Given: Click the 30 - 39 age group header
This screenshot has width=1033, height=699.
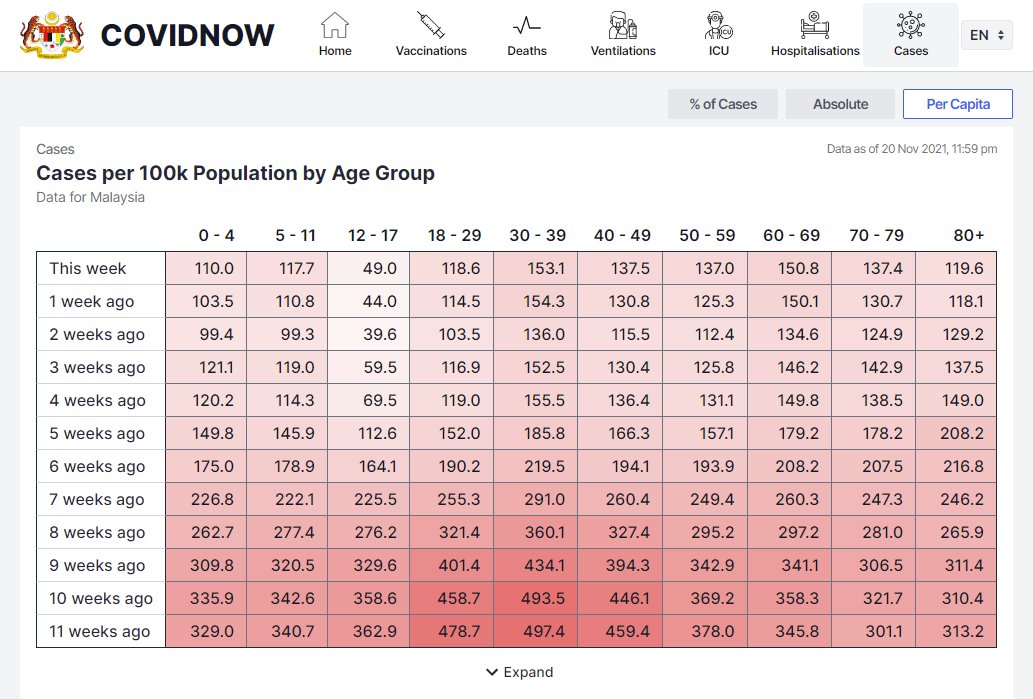Looking at the screenshot, I should [x=537, y=235].
